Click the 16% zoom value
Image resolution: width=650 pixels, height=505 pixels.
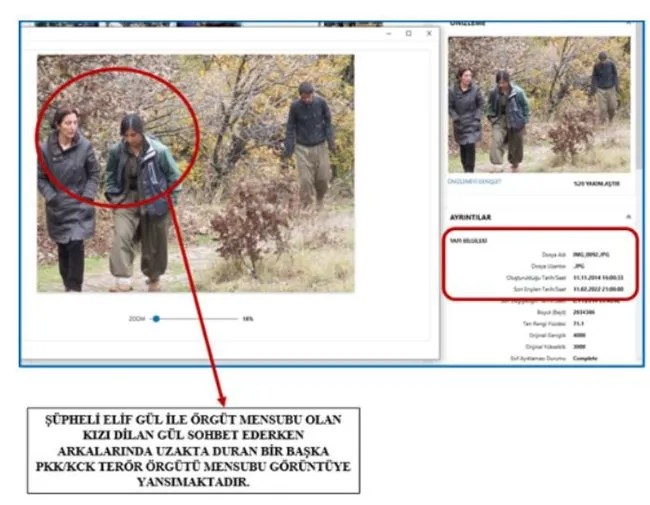tap(248, 319)
